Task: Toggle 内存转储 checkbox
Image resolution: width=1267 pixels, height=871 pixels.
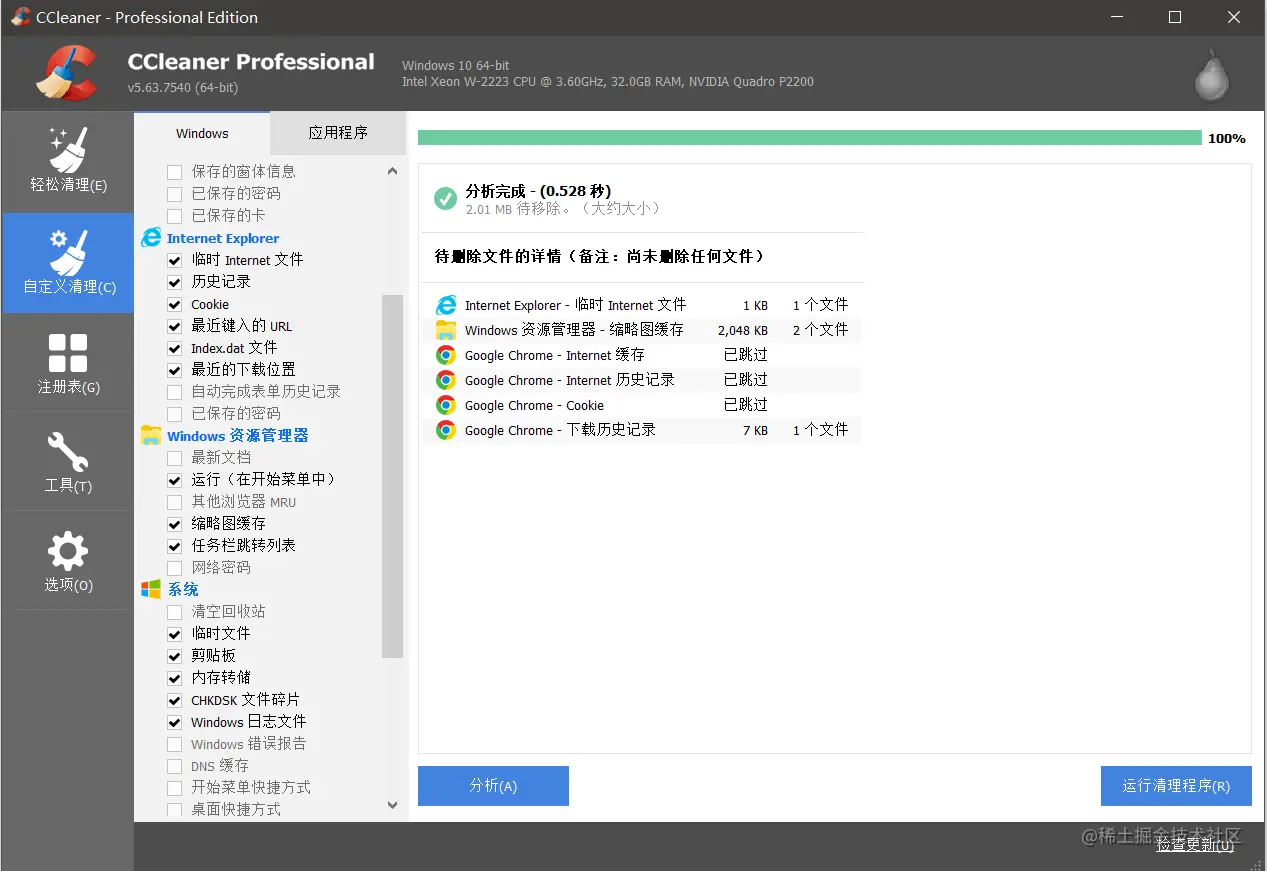Action: click(x=175, y=678)
